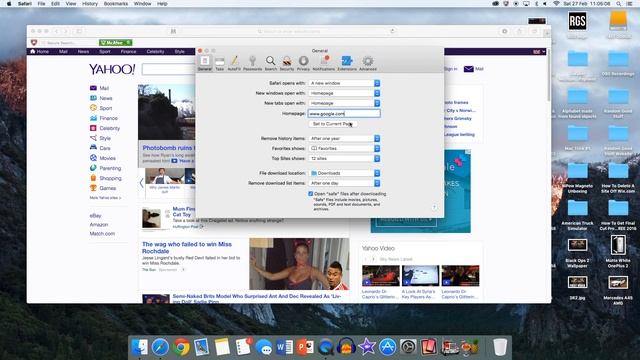Open the preferences help question mark

[434, 207]
